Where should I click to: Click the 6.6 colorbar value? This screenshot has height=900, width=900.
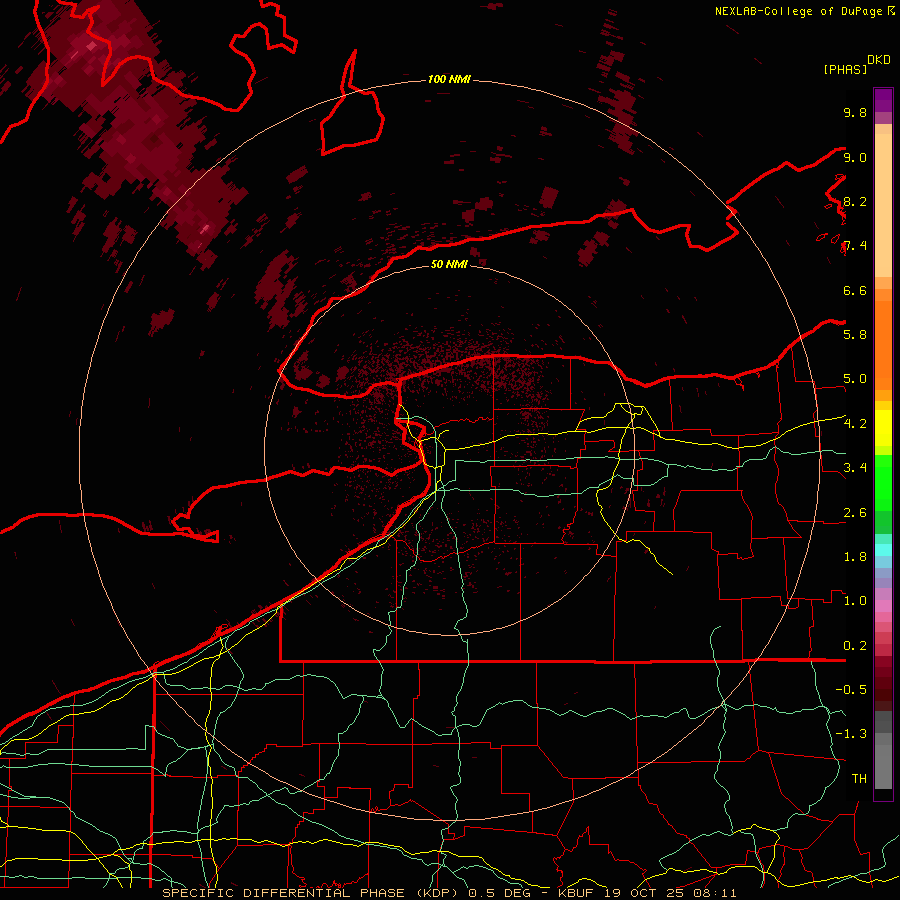pyautogui.click(x=855, y=290)
